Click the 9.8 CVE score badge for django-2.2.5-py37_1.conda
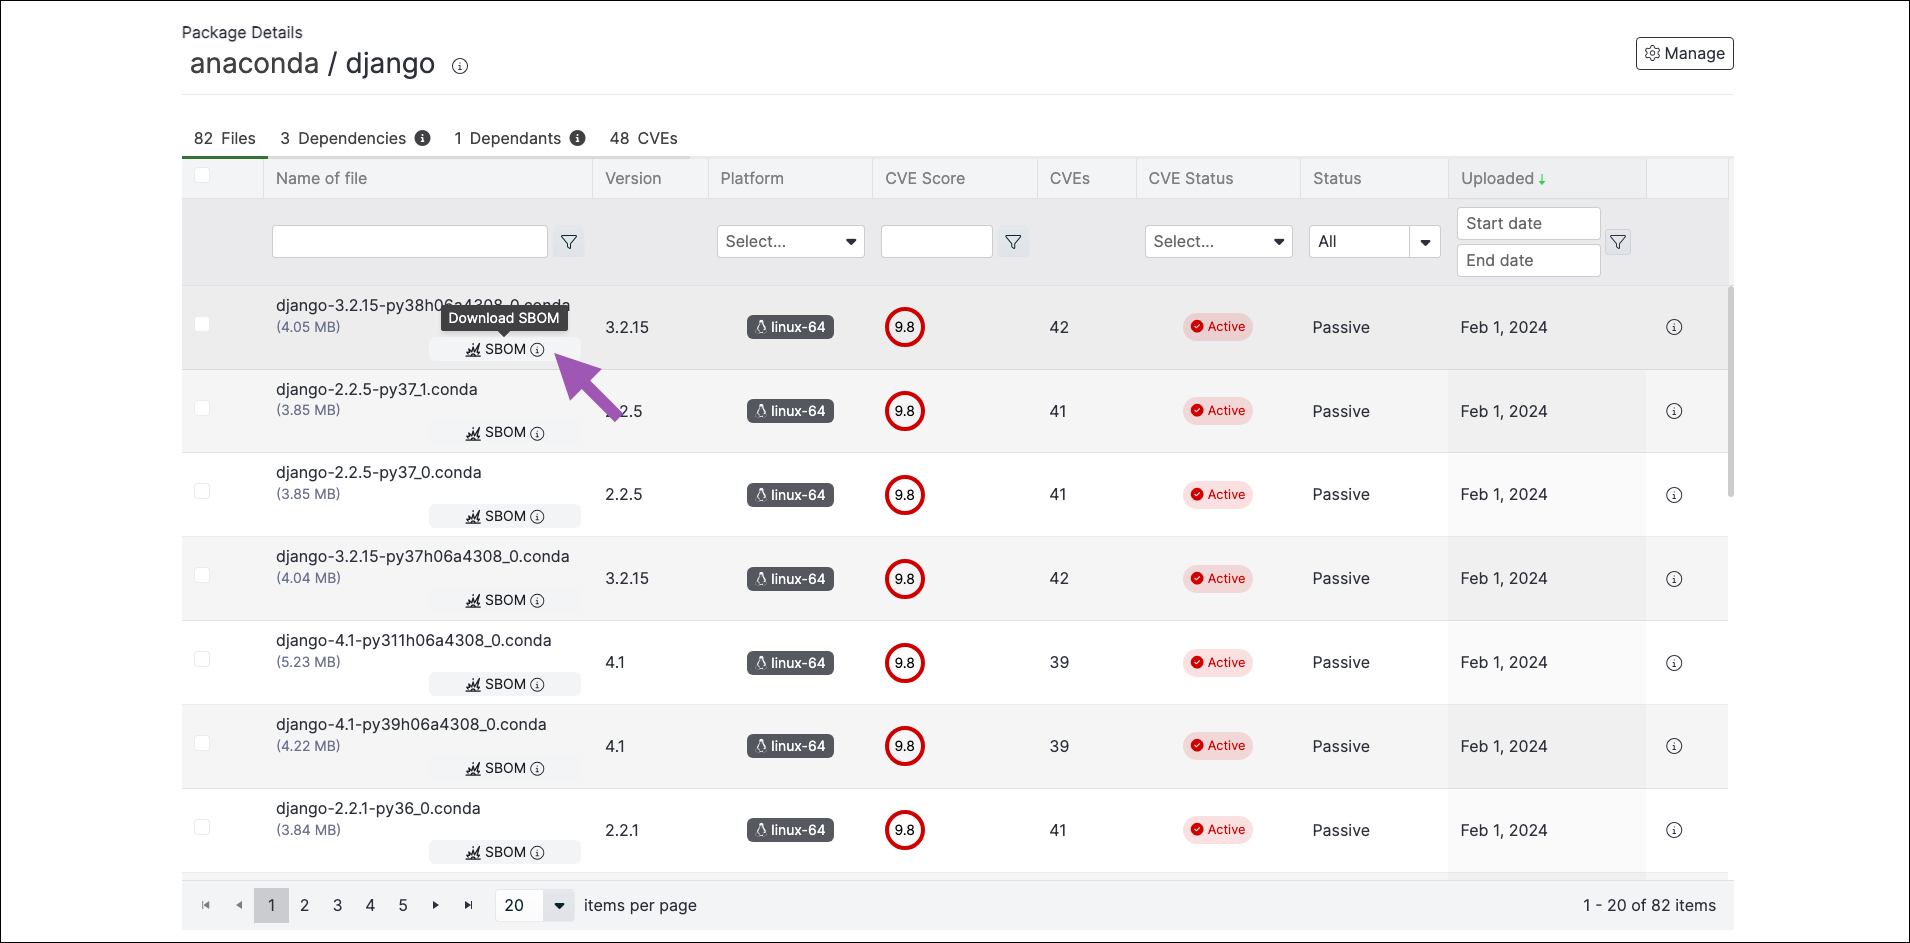This screenshot has width=1910, height=943. (x=905, y=411)
